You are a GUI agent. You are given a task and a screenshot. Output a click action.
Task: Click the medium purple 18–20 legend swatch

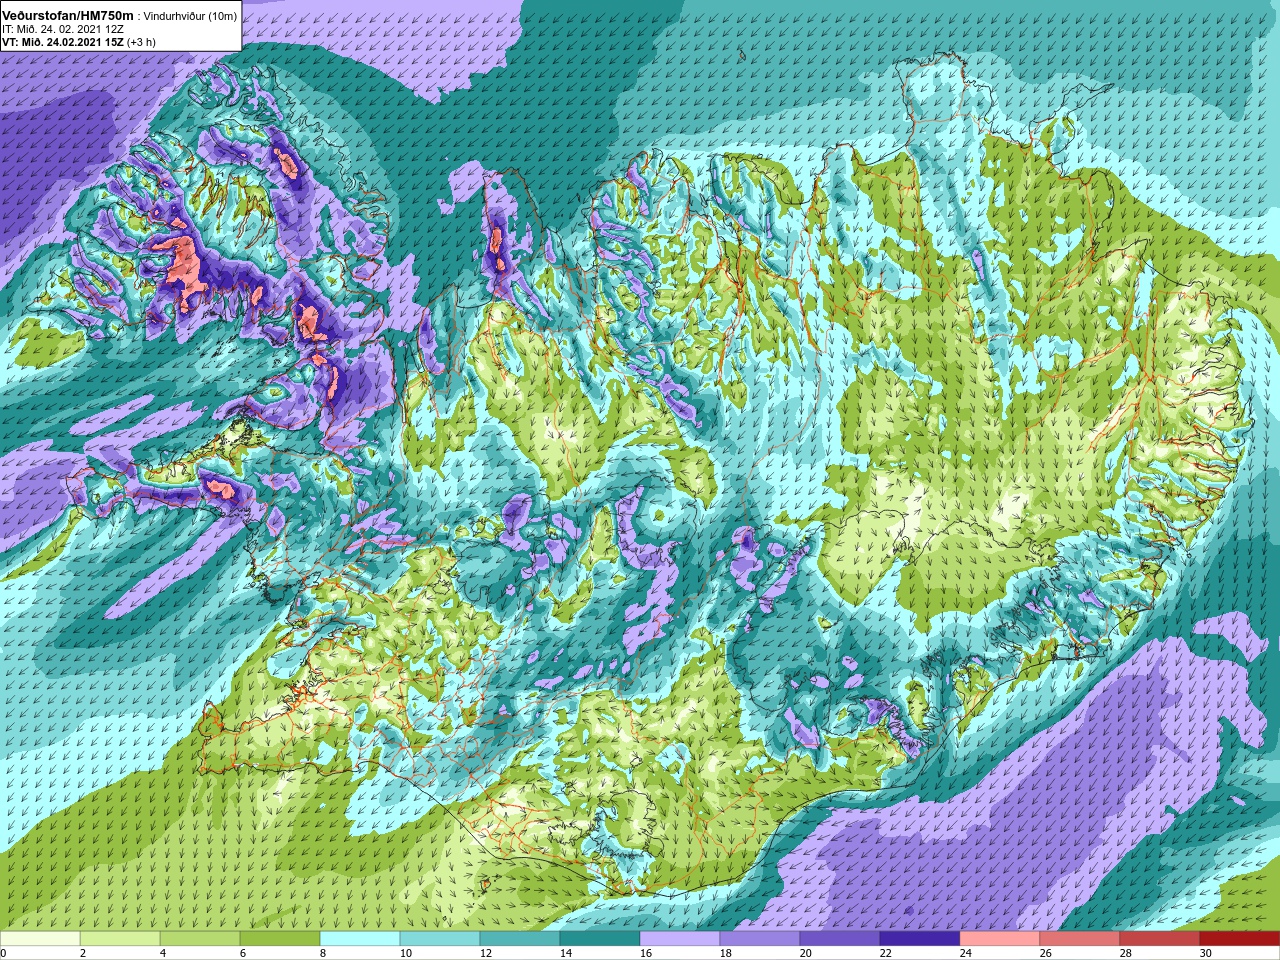760,939
